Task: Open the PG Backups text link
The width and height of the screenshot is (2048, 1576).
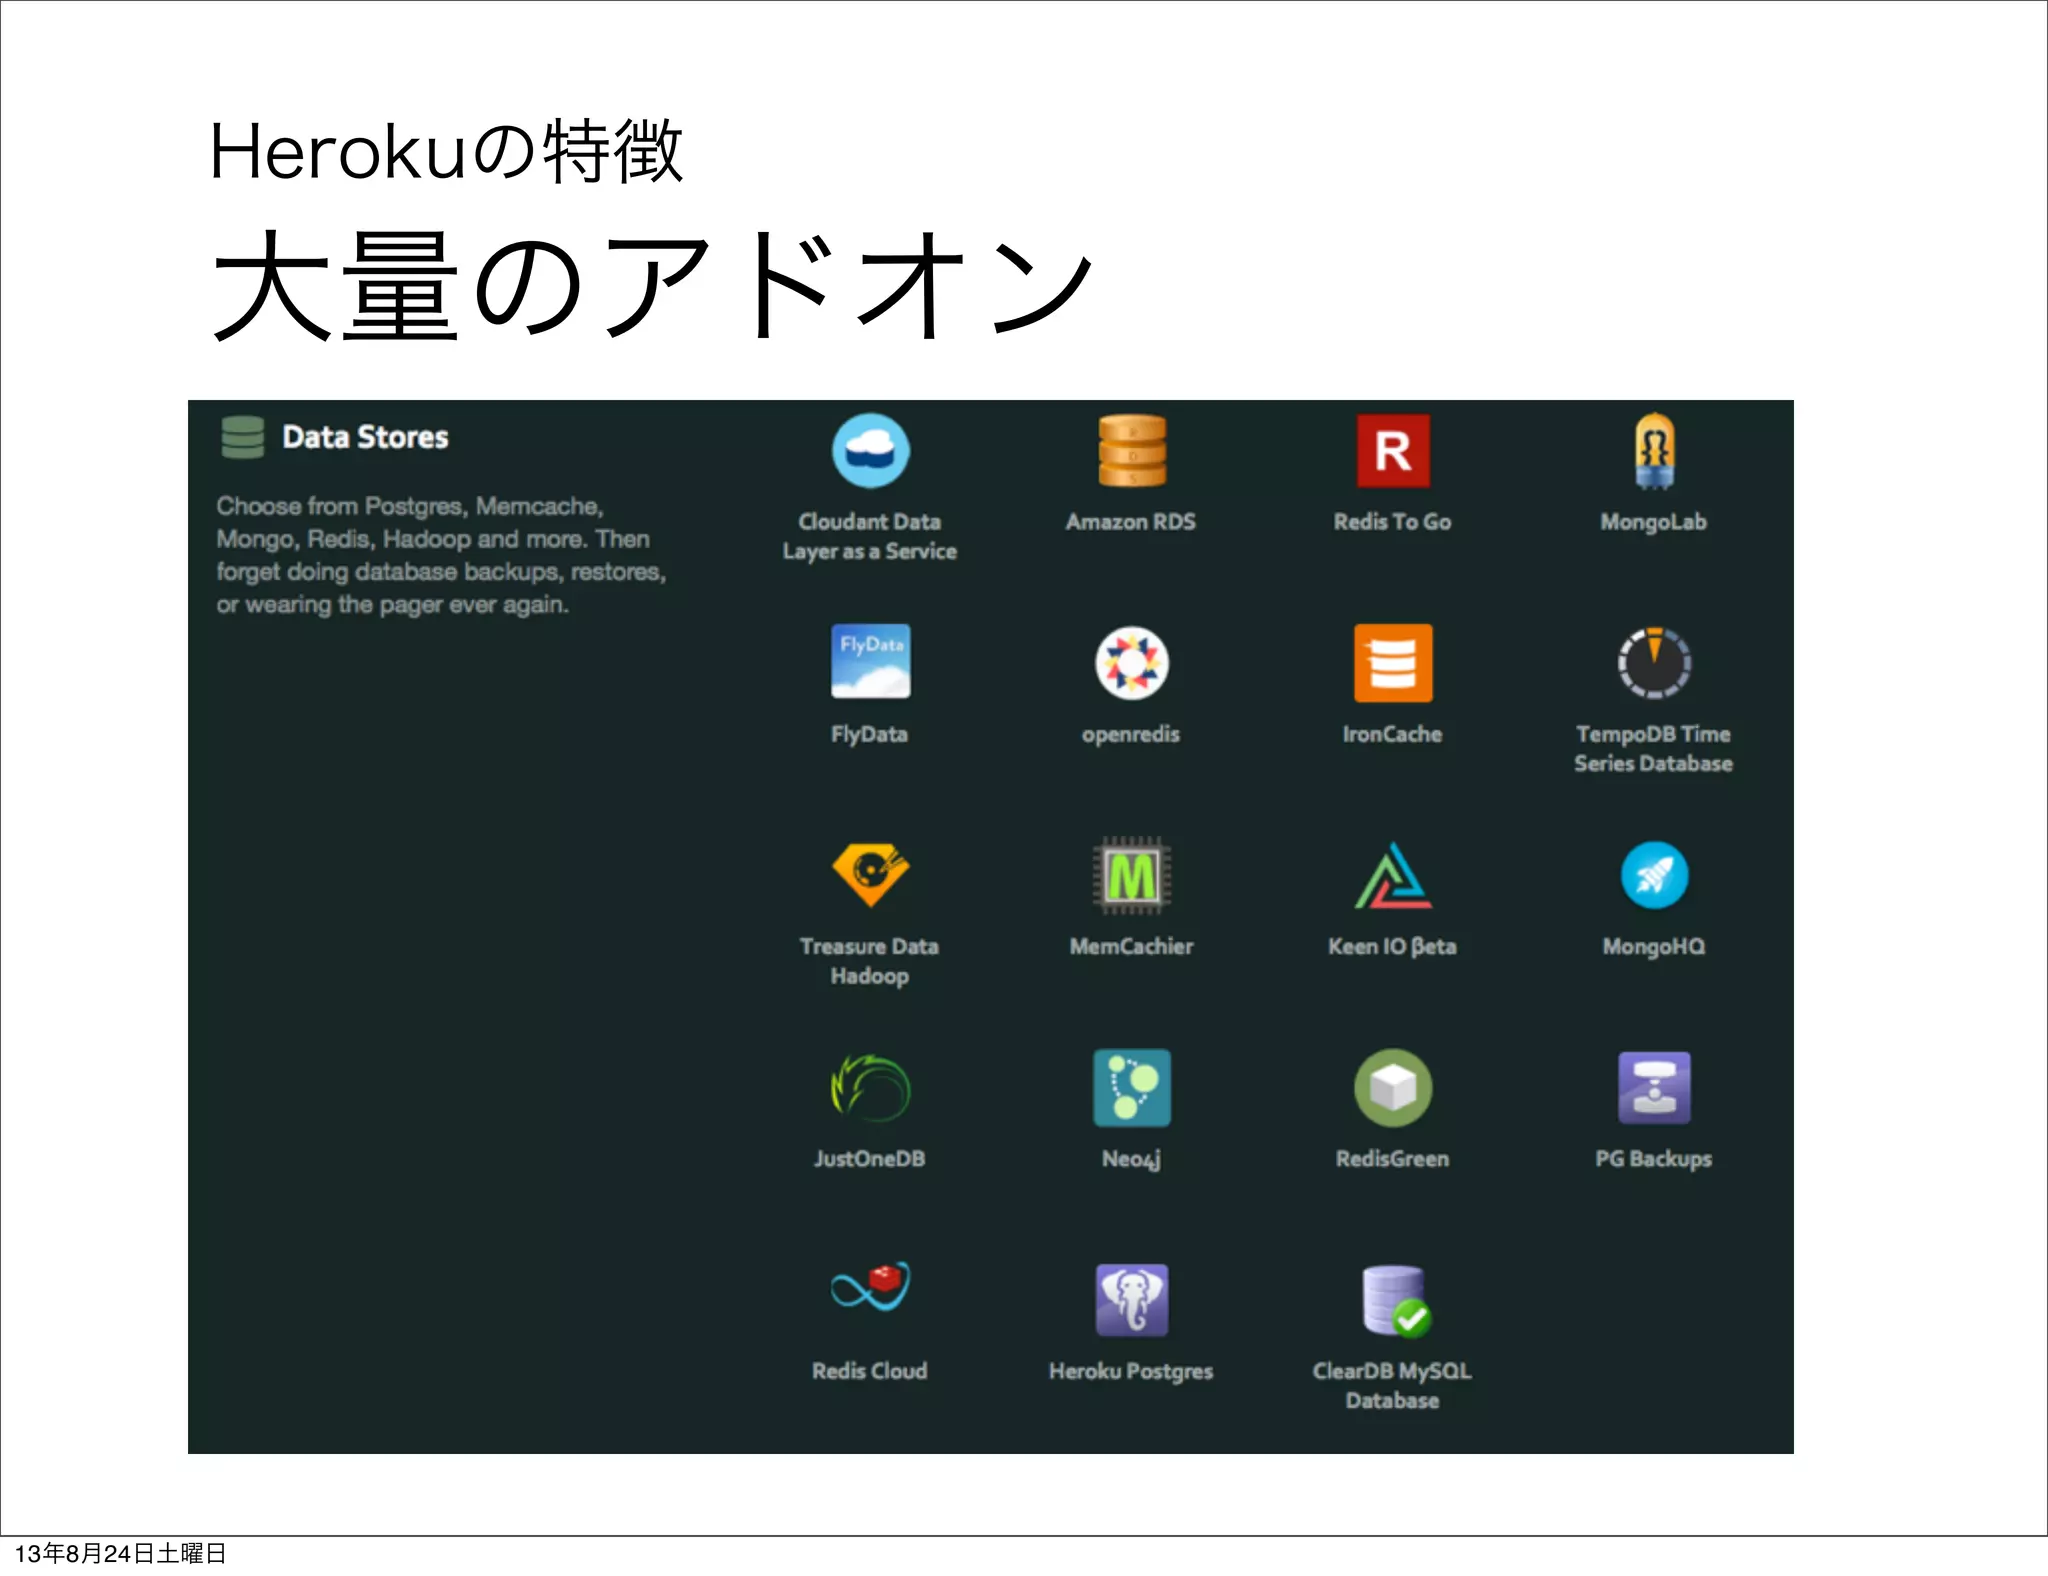Action: pyautogui.click(x=1654, y=1160)
